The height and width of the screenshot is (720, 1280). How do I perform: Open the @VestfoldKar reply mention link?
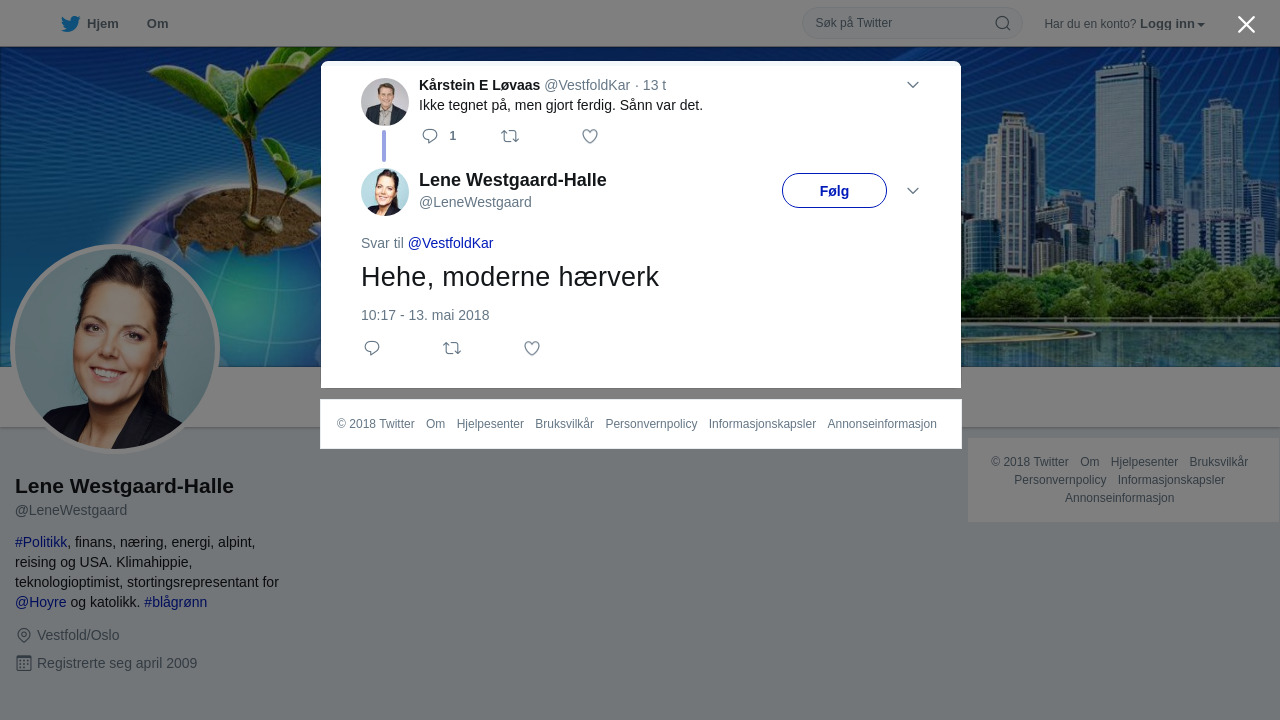click(x=450, y=243)
